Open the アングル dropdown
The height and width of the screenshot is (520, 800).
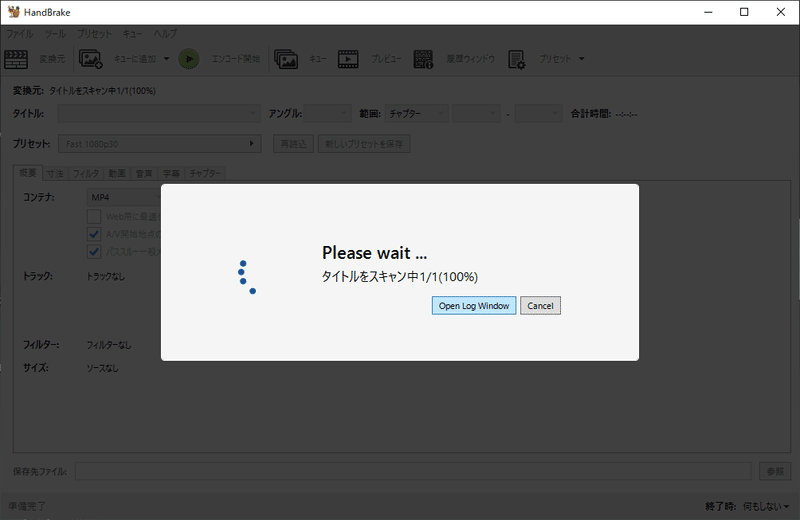[x=328, y=113]
